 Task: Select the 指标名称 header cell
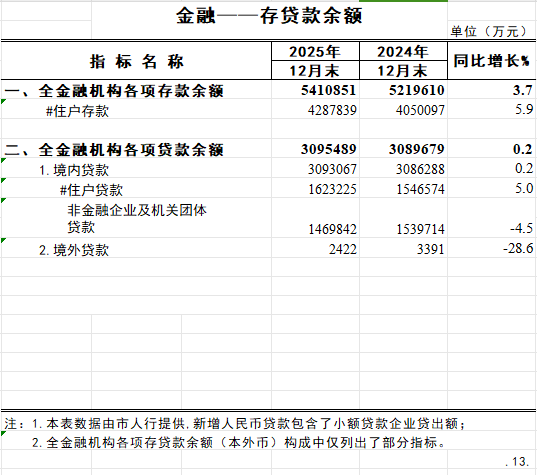[137, 61]
